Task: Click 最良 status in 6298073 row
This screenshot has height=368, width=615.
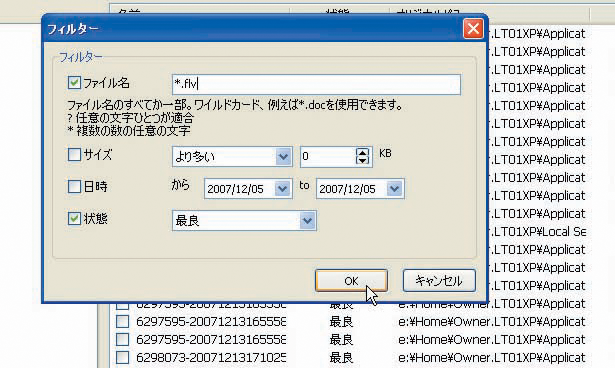Action: tap(341, 357)
